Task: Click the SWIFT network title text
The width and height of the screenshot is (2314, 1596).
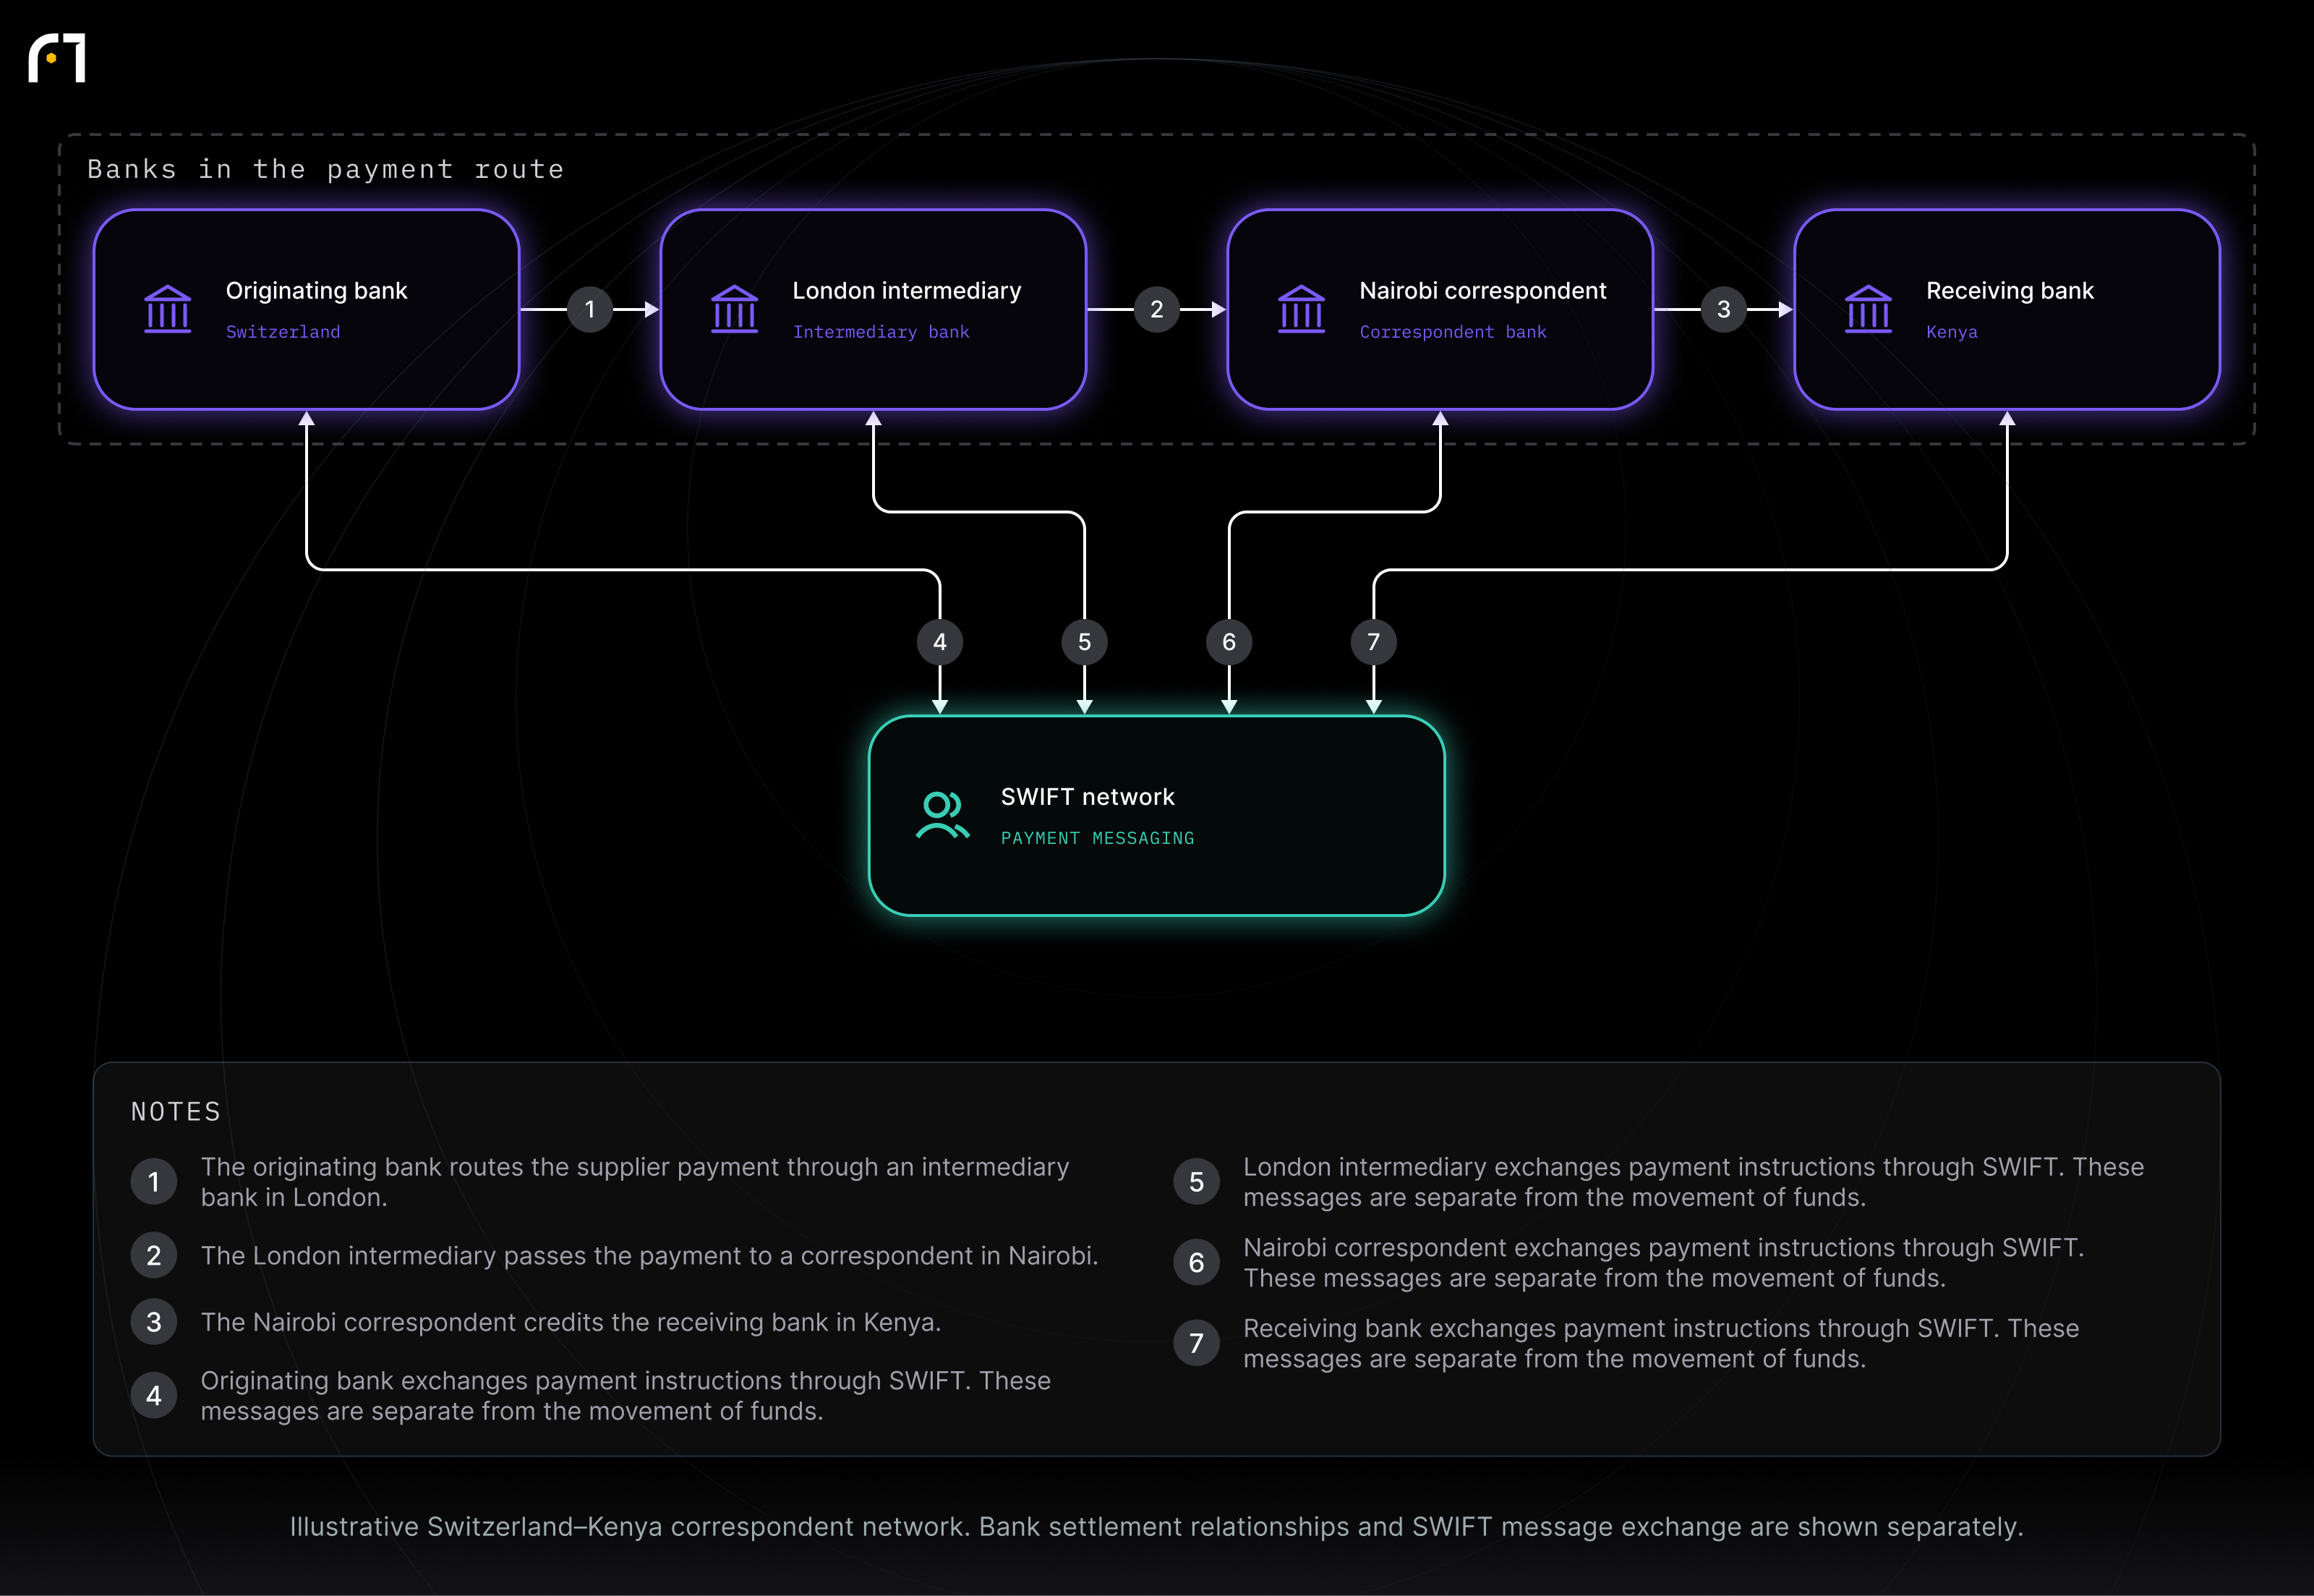Action: pyautogui.click(x=1088, y=797)
